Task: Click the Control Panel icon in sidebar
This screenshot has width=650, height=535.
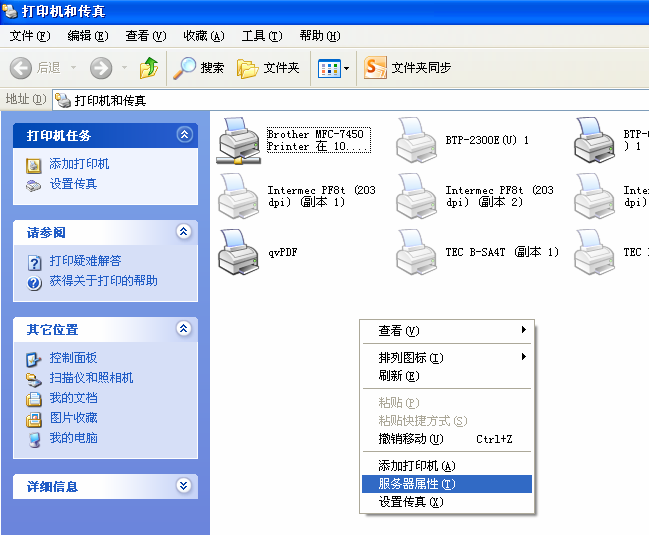Action: coord(34,359)
